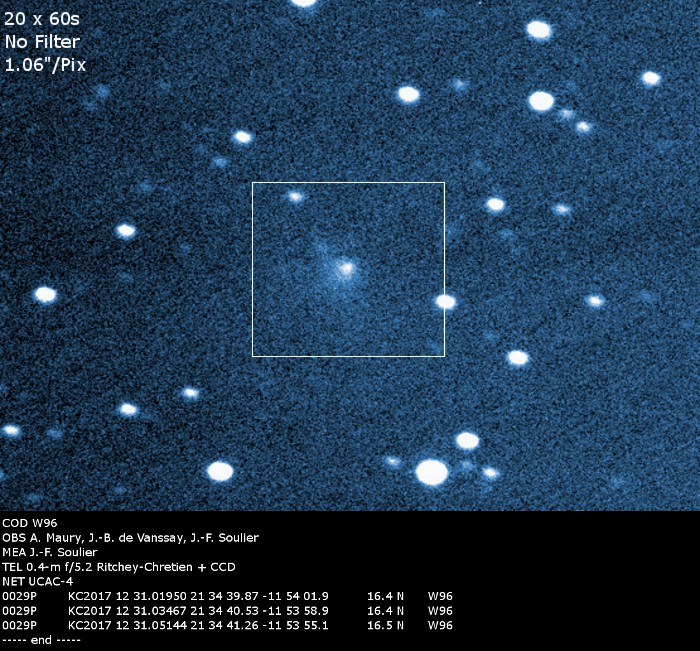Click the comet's bright nucleus inside the box
Screen dimensions: 700x651
[346, 269]
